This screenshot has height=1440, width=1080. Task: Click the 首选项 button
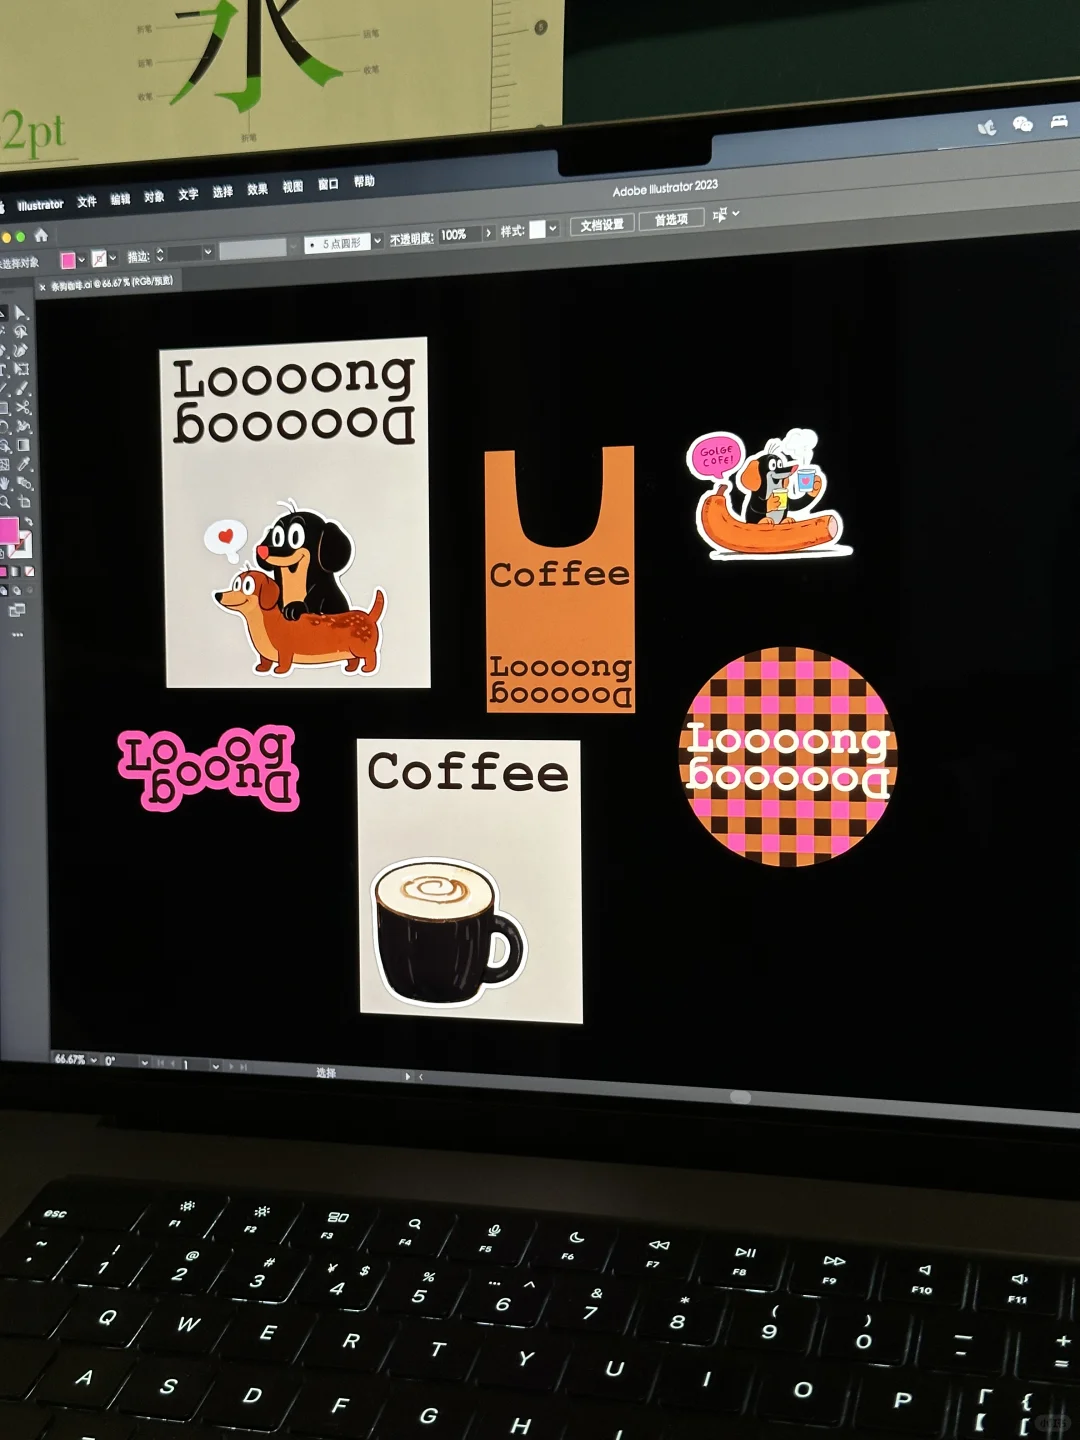(x=671, y=219)
